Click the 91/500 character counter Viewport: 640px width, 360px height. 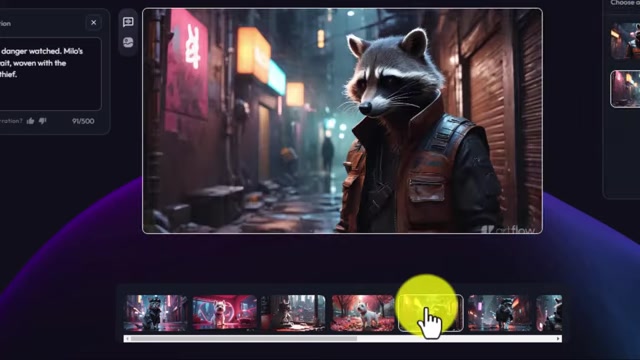tap(83, 121)
